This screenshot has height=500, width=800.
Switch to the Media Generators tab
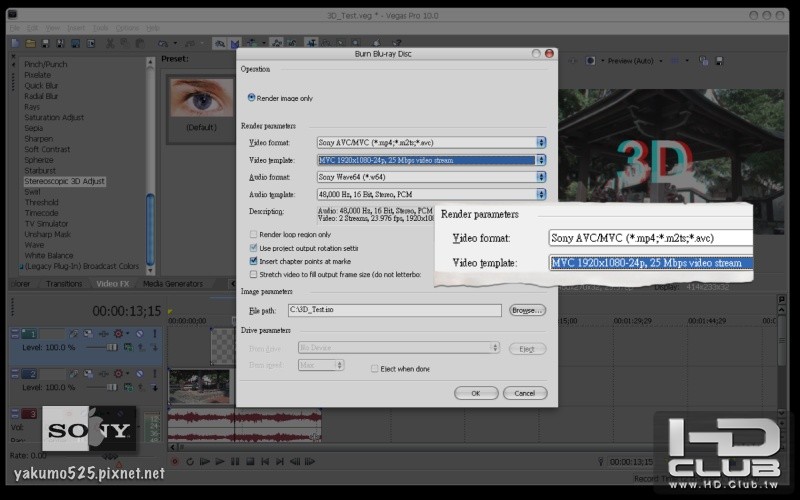[x=172, y=284]
